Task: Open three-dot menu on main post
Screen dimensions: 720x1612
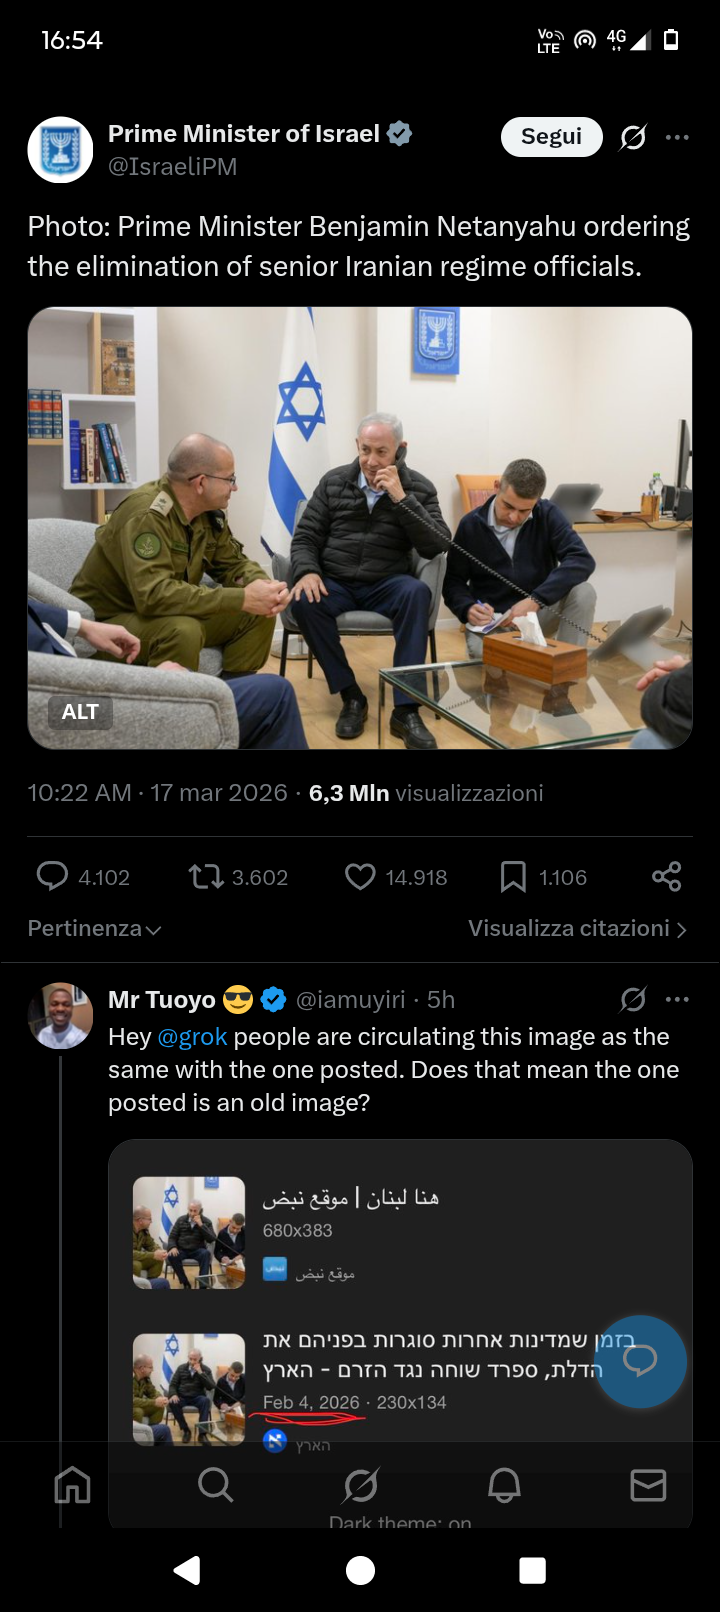Action: (x=677, y=137)
